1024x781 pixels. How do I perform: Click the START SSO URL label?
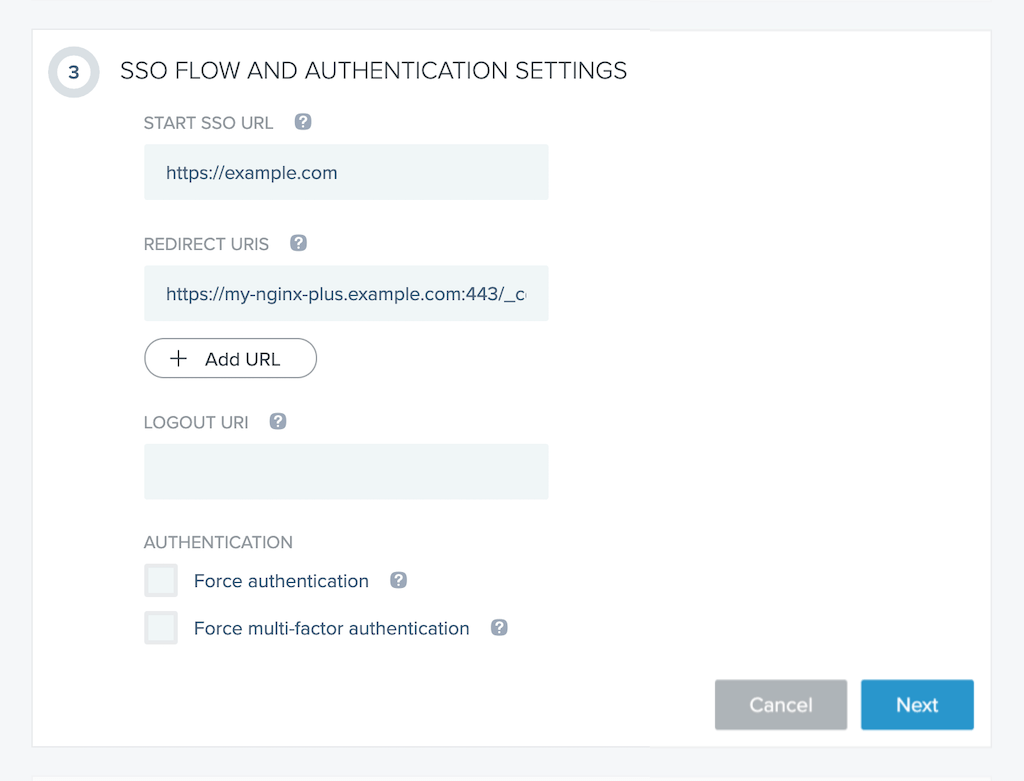point(208,123)
